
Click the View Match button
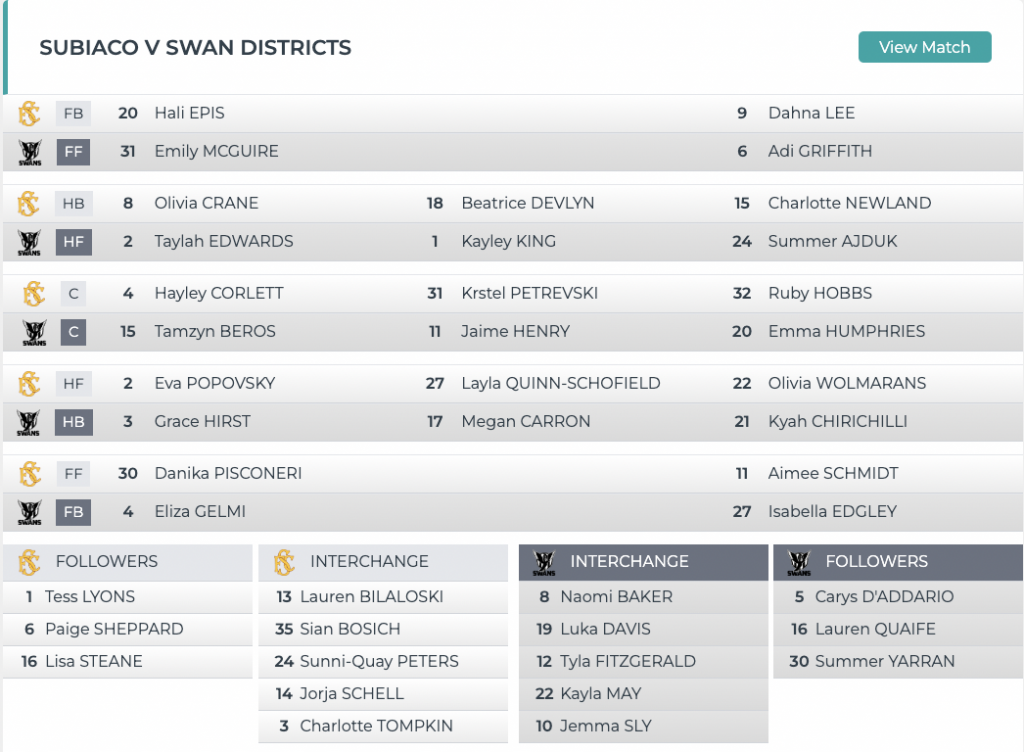click(x=924, y=47)
